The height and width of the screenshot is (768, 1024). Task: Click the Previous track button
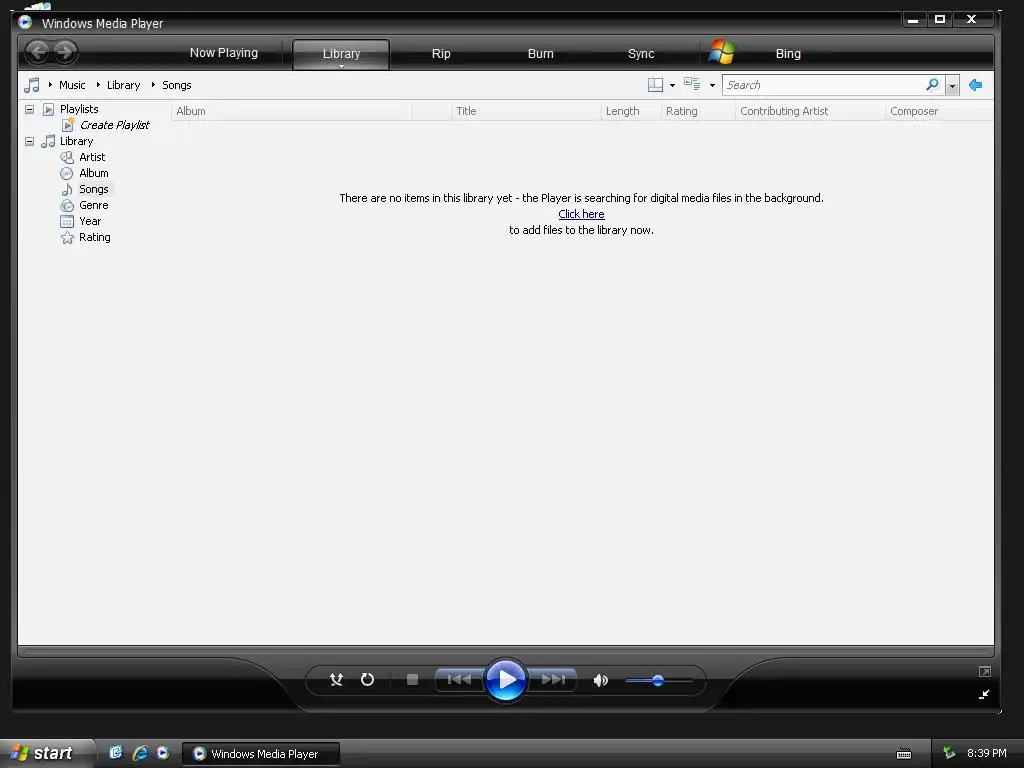pos(459,680)
